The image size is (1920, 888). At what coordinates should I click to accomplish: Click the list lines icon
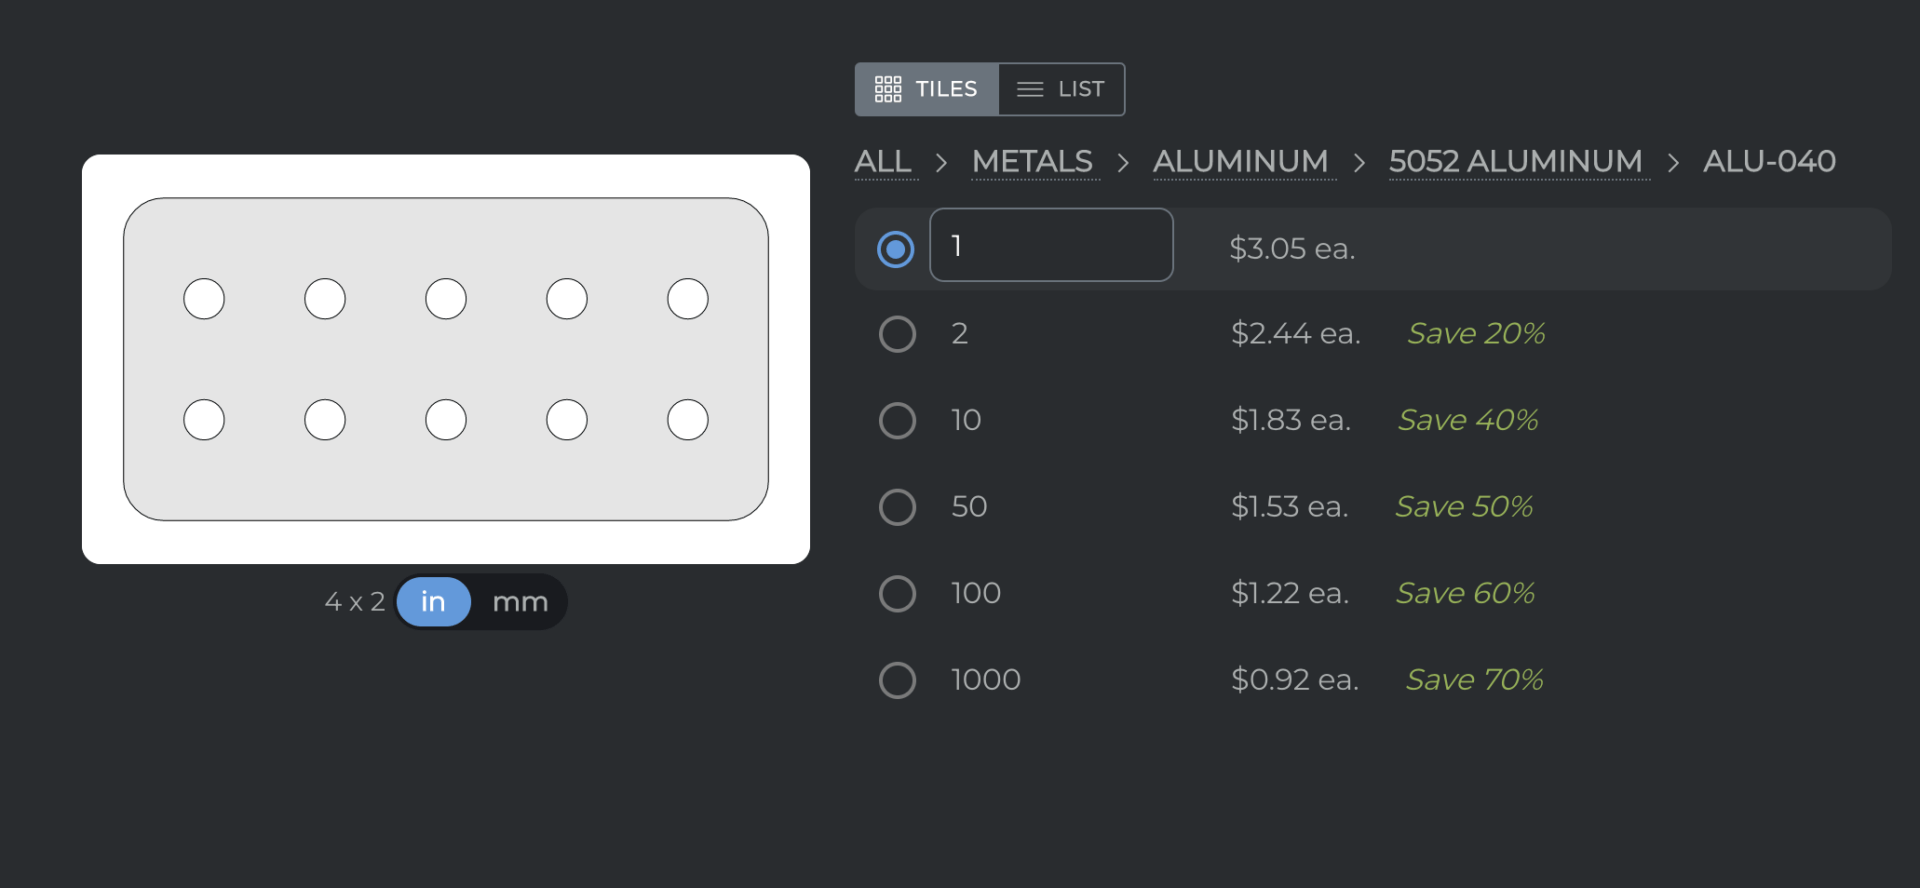click(1030, 89)
